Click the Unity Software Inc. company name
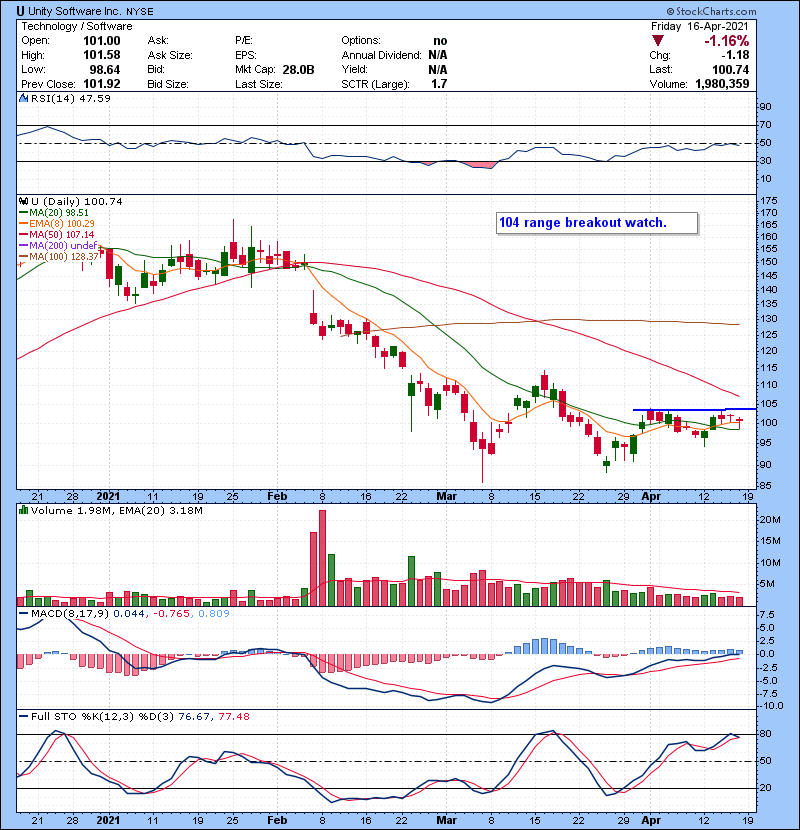Screen dimensions: 800x830 [x=75, y=11]
